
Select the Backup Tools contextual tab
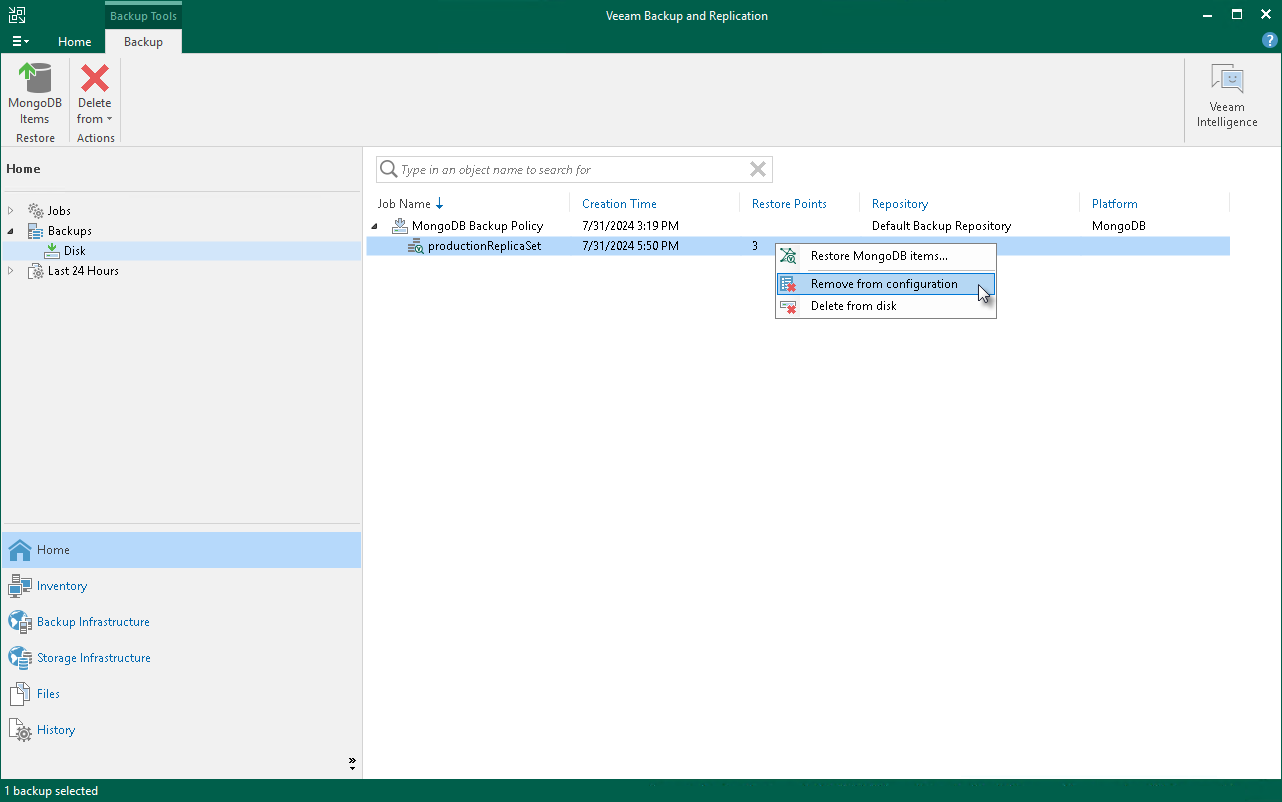(143, 16)
